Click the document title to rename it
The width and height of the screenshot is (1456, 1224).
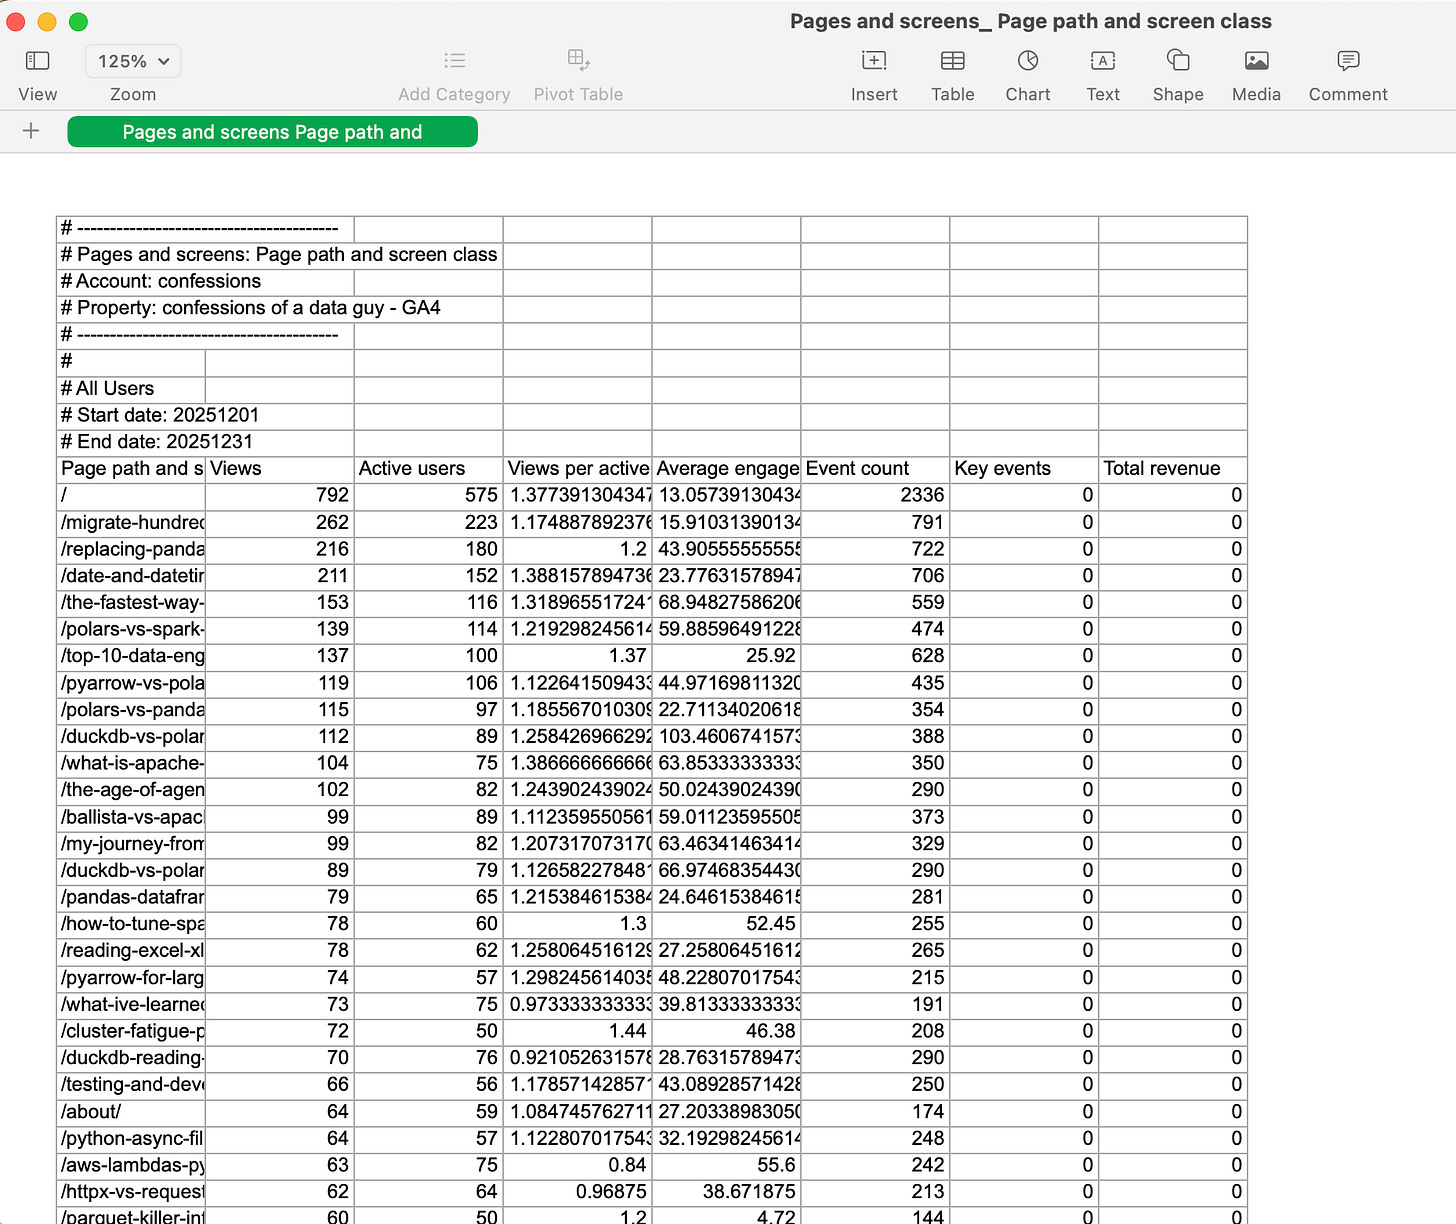point(1030,20)
